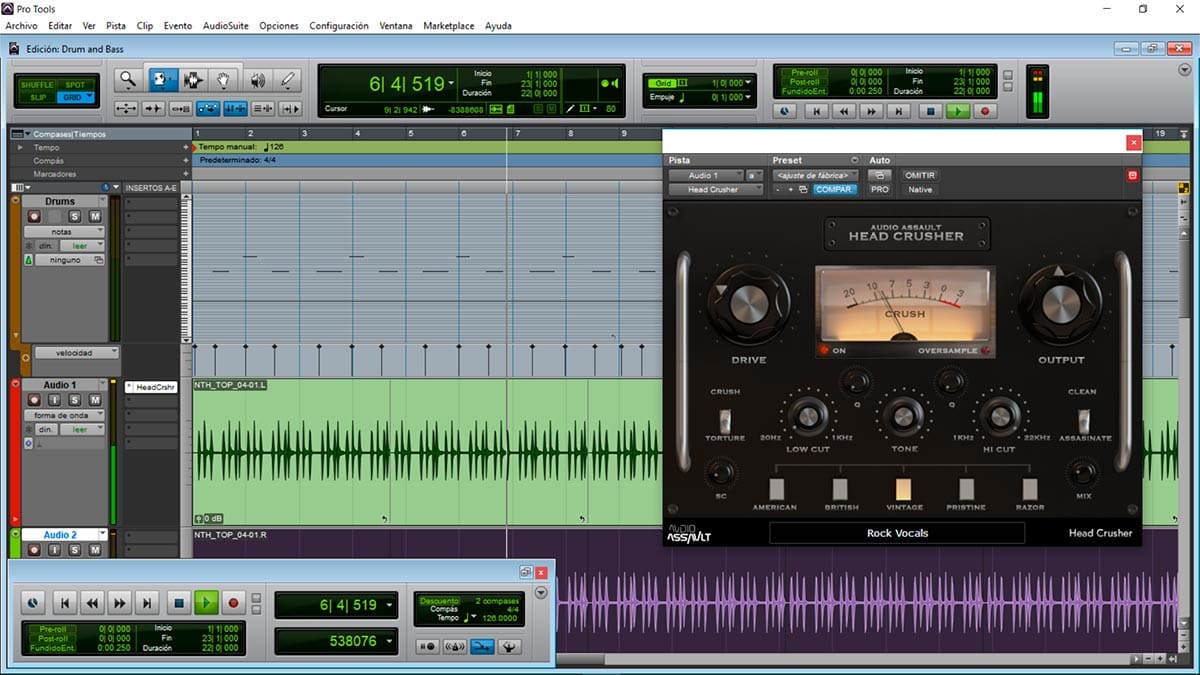1200x675 pixels.
Task: Click Stop in the floating Transport window
Action: [x=178, y=603]
